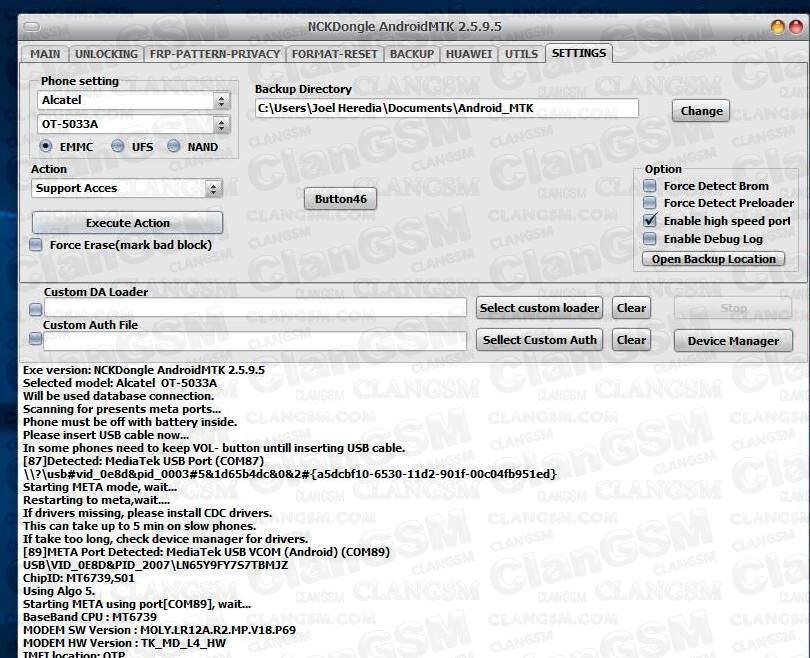Image resolution: width=810 pixels, height=658 pixels.
Task: Click log line 'Scanning for presents meta ports...'
Action: pyautogui.click(x=122, y=409)
